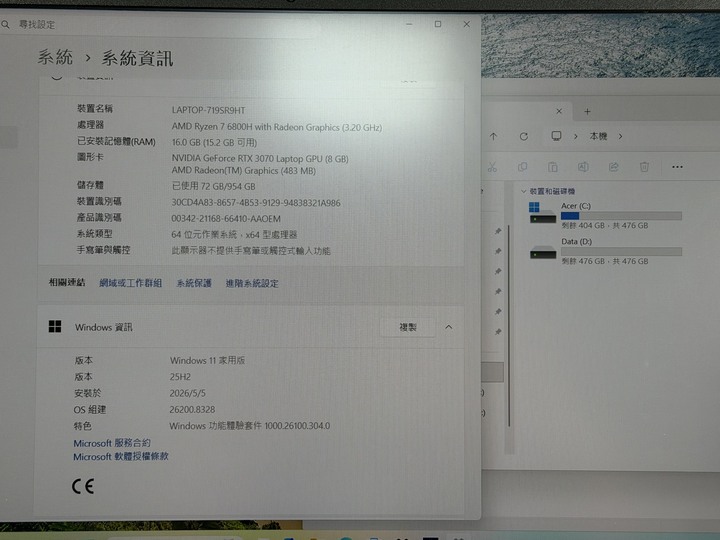This screenshot has width=720, height=540.
Task: Select the Data (D:) drive icon
Action: pos(543,252)
